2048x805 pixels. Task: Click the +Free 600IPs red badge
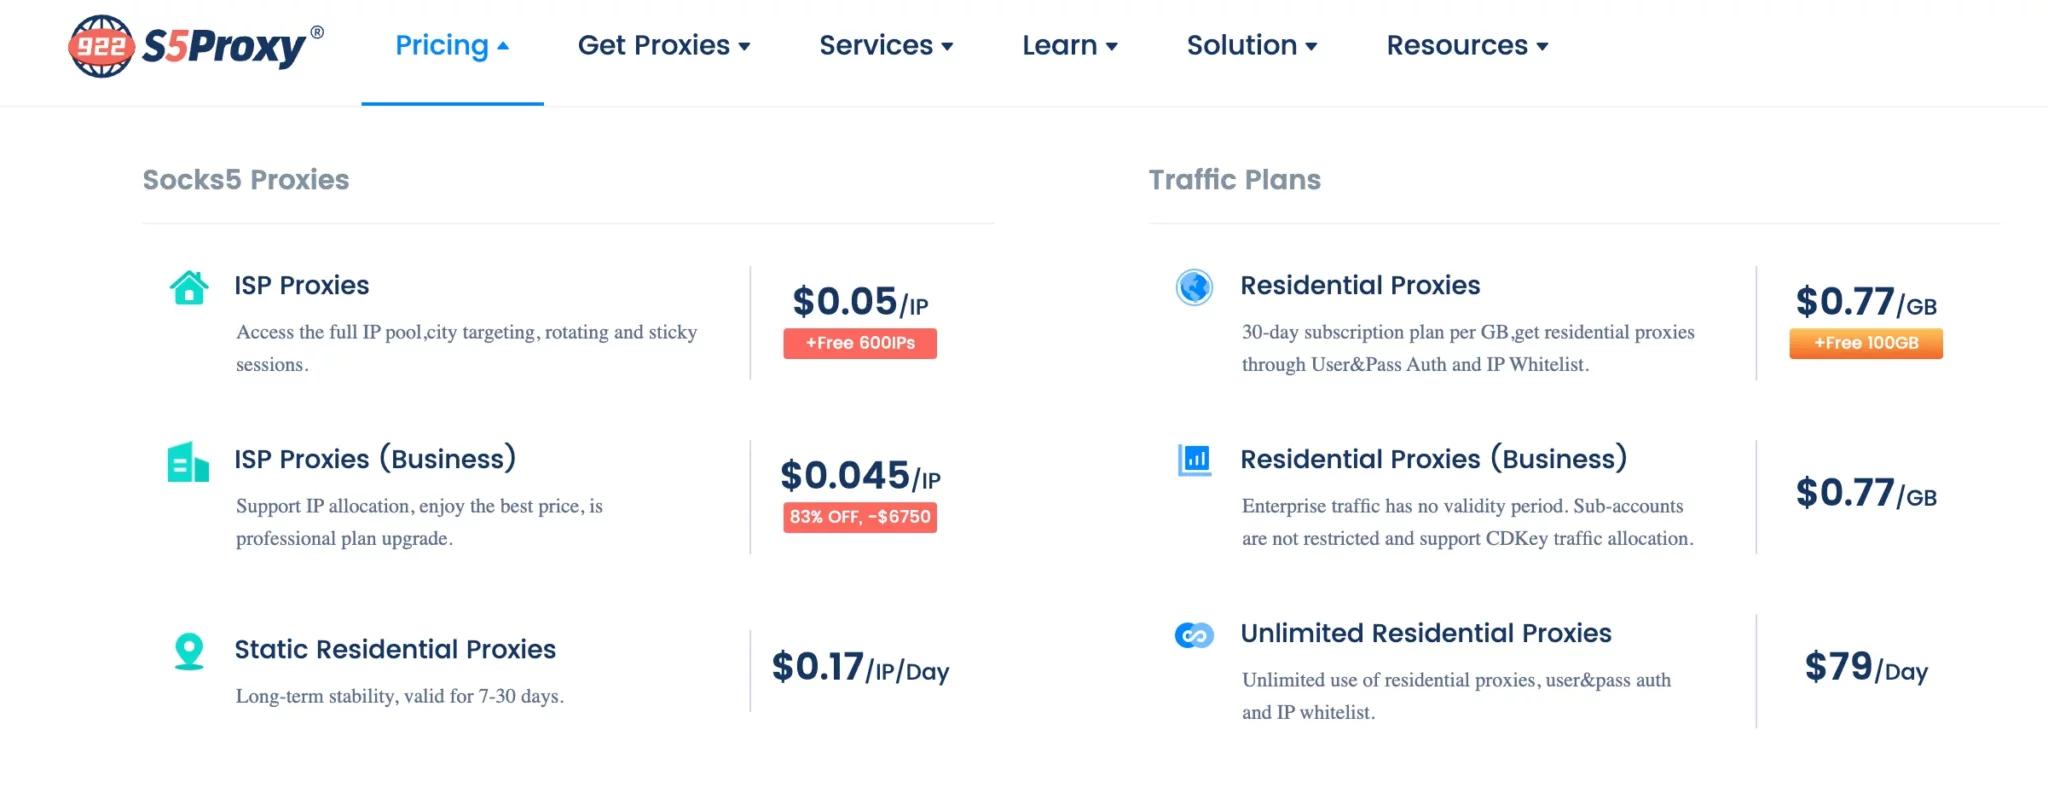coord(860,343)
